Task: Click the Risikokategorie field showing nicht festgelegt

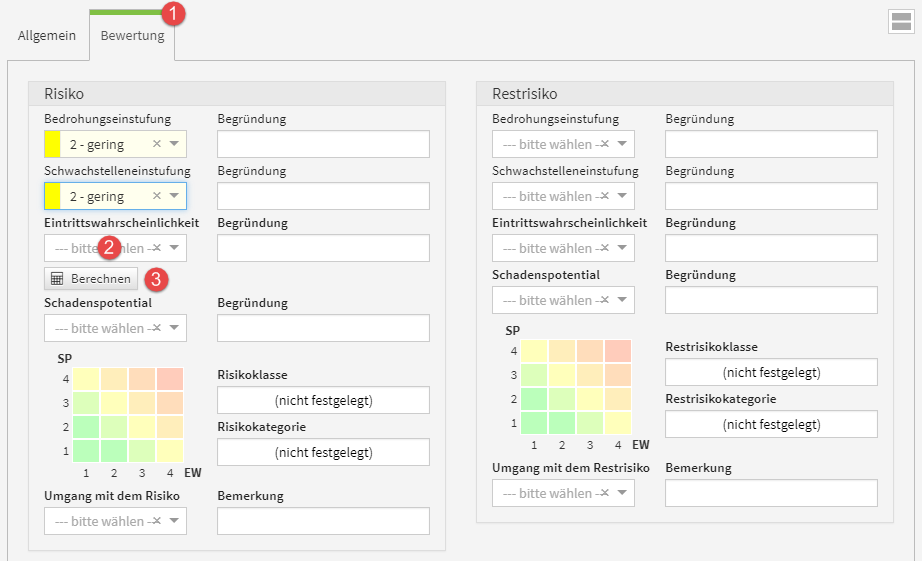Action: point(323,452)
